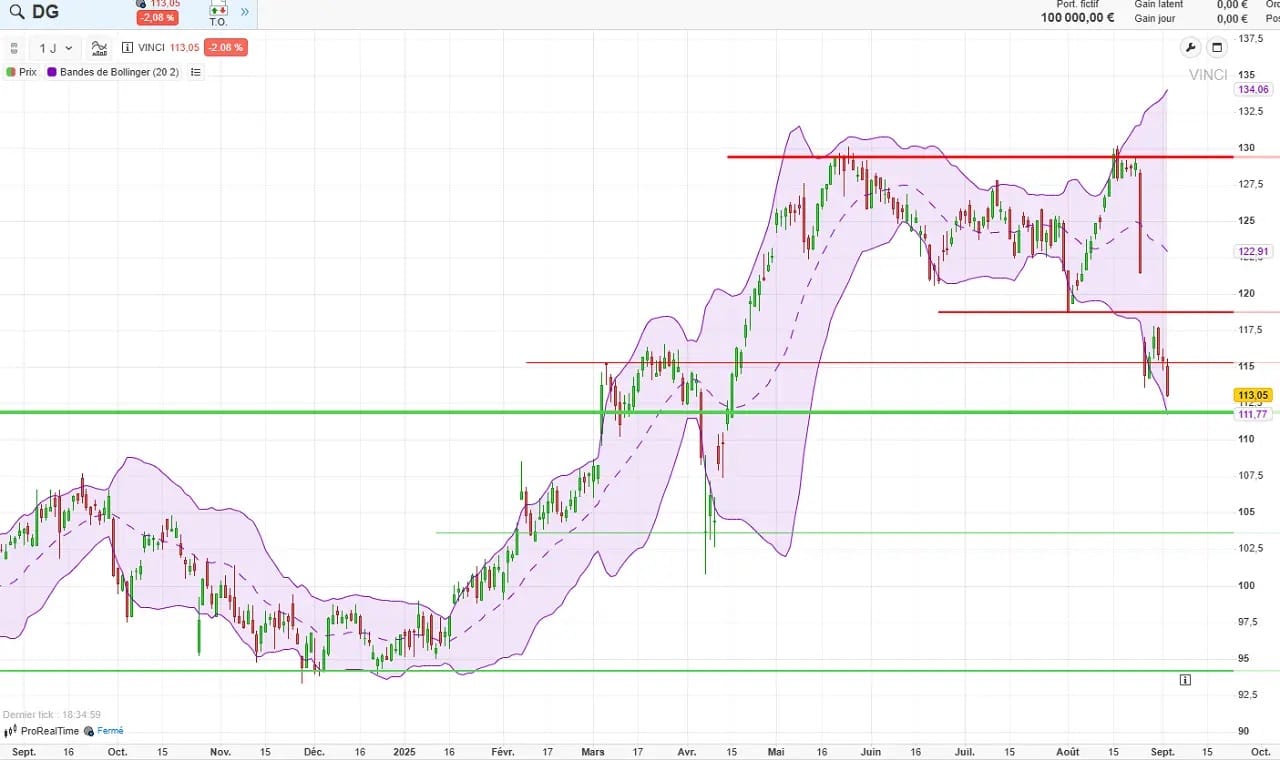Click the yellow 113,05 current price label

click(x=1253, y=395)
